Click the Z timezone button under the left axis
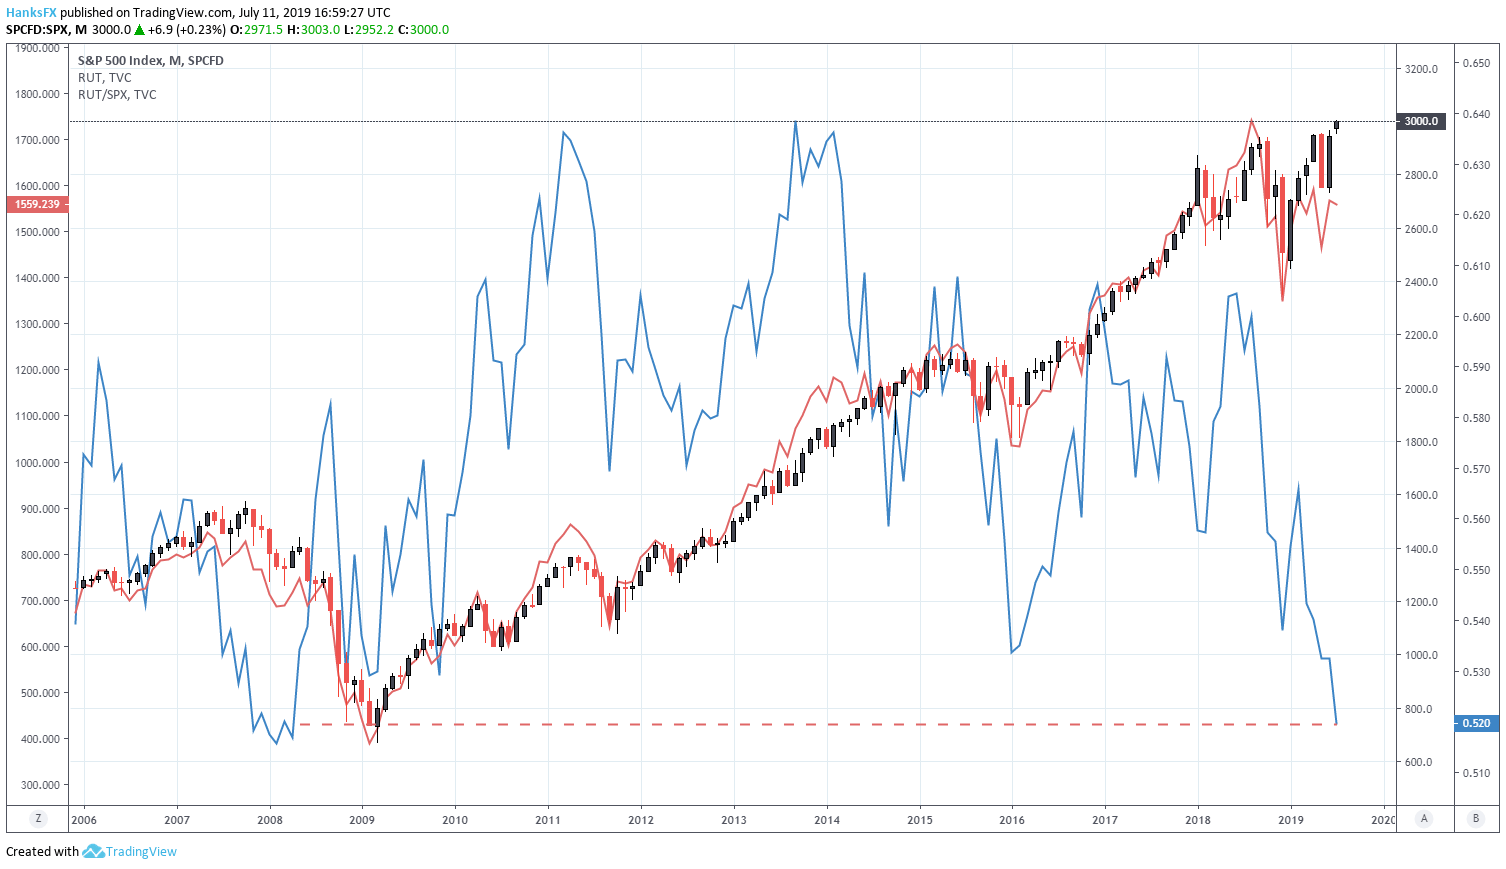Screen dimensions: 1506x869 tap(38, 819)
